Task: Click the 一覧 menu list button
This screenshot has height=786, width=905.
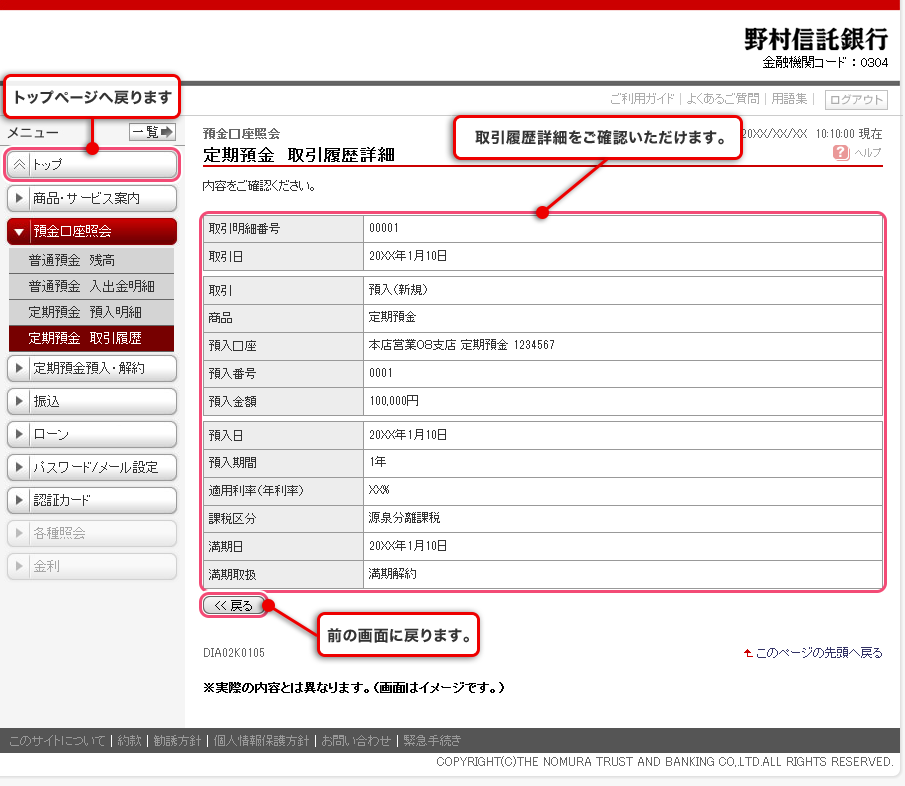Action: pyautogui.click(x=152, y=132)
